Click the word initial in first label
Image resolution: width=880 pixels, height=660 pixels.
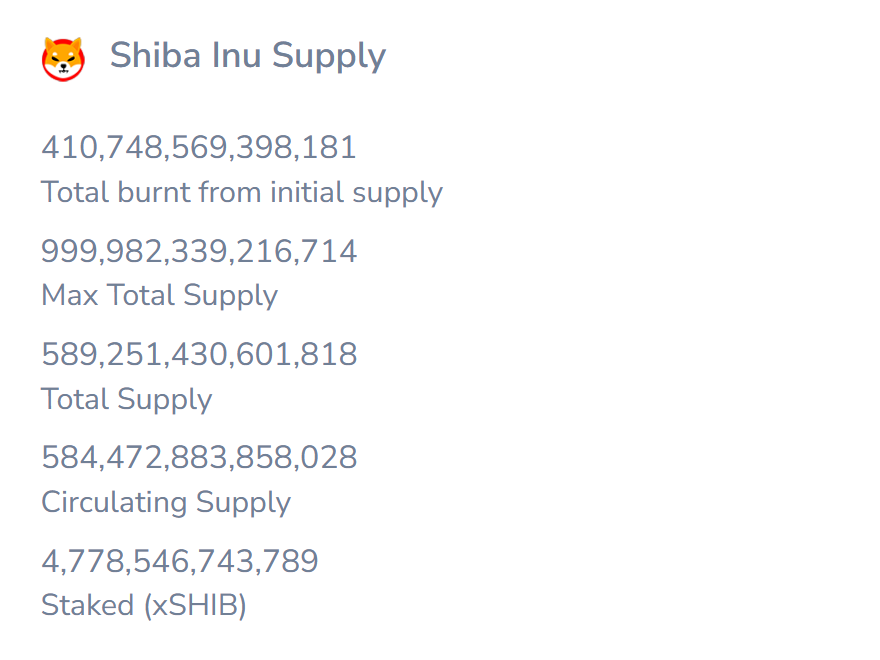tap(307, 192)
